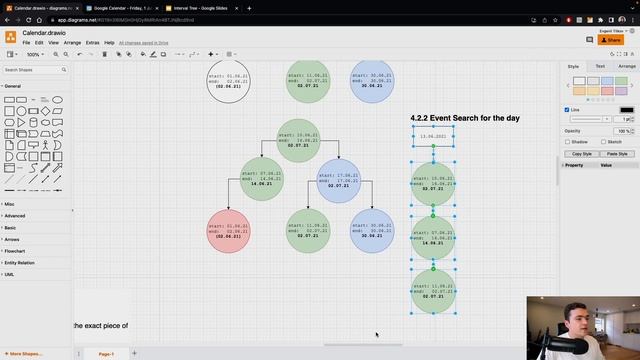This screenshot has width=640, height=360.
Task: Switch to Interval Tree Google Slides tab
Action: tap(201, 8)
